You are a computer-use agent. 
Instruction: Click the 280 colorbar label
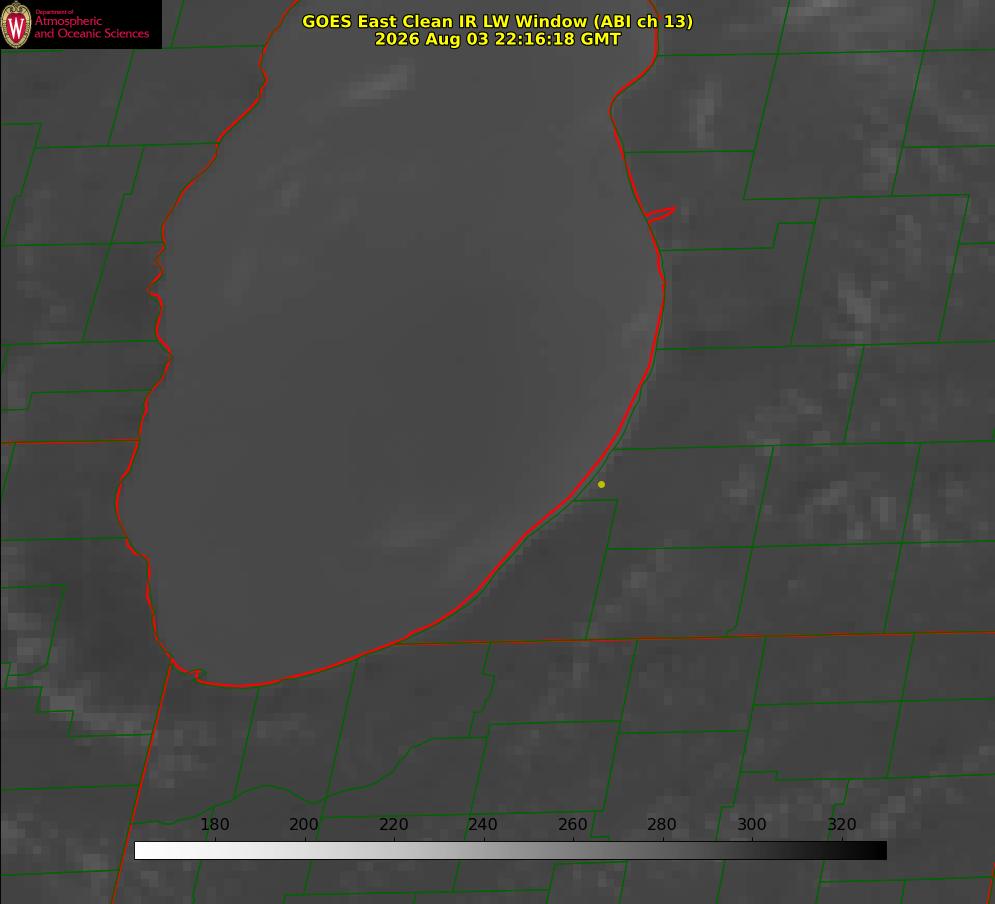pyautogui.click(x=662, y=824)
